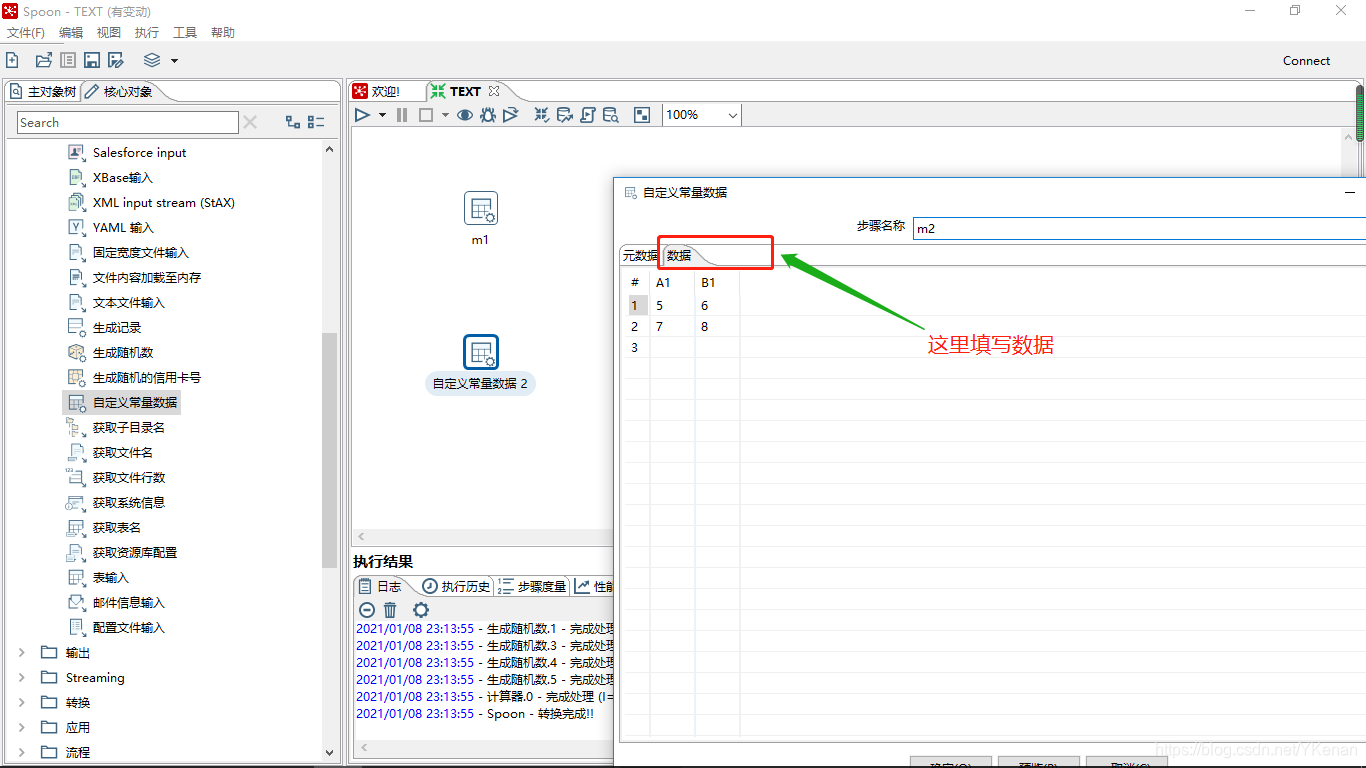Open the 执行 menu
The width and height of the screenshot is (1366, 768).
pyautogui.click(x=147, y=33)
